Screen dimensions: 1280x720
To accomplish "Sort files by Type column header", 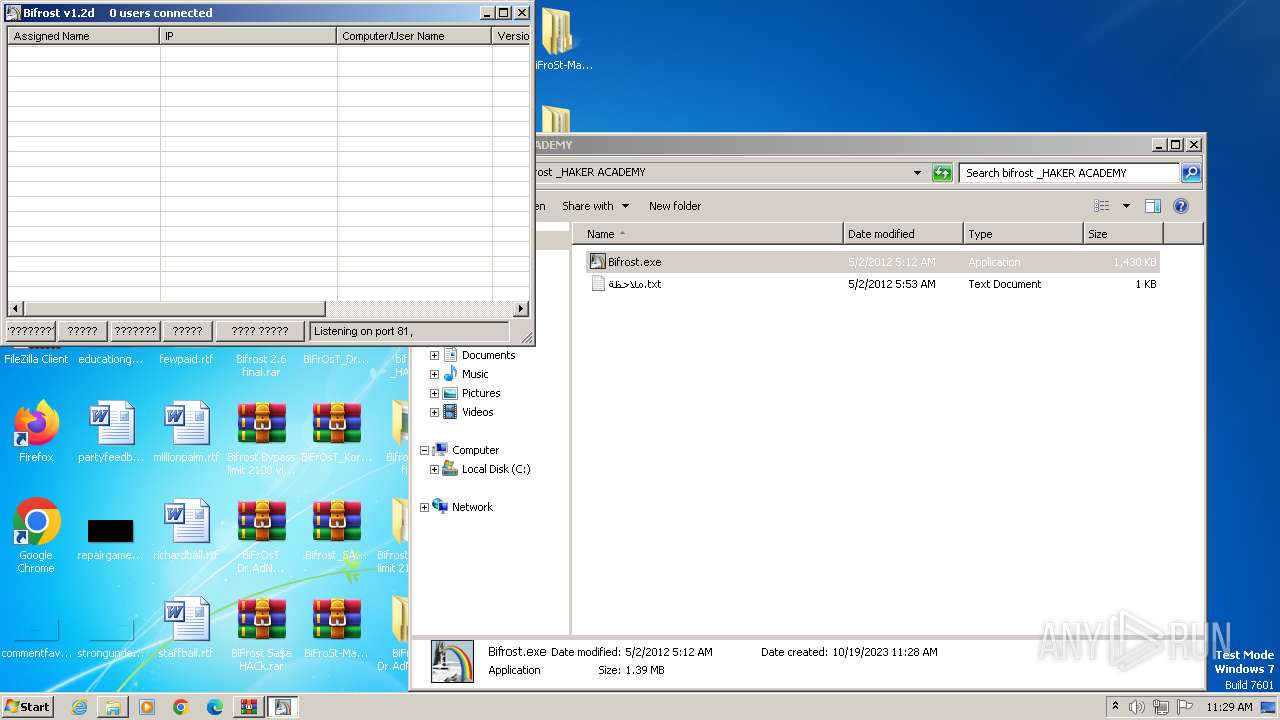I will tap(1023, 234).
